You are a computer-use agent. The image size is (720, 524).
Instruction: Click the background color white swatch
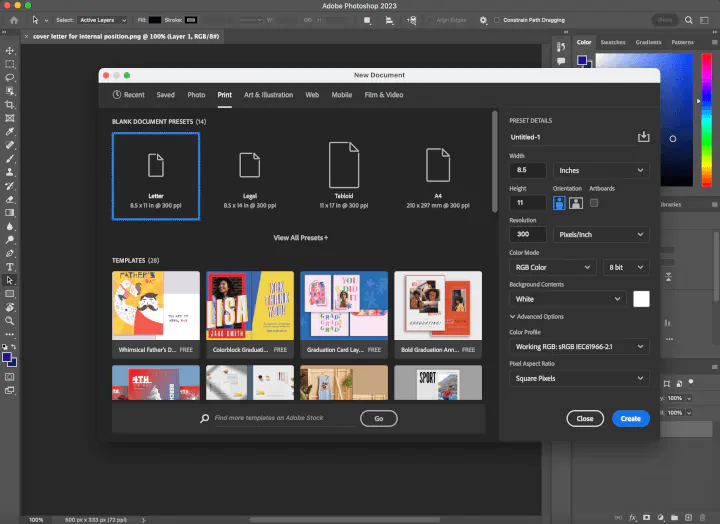click(x=641, y=299)
